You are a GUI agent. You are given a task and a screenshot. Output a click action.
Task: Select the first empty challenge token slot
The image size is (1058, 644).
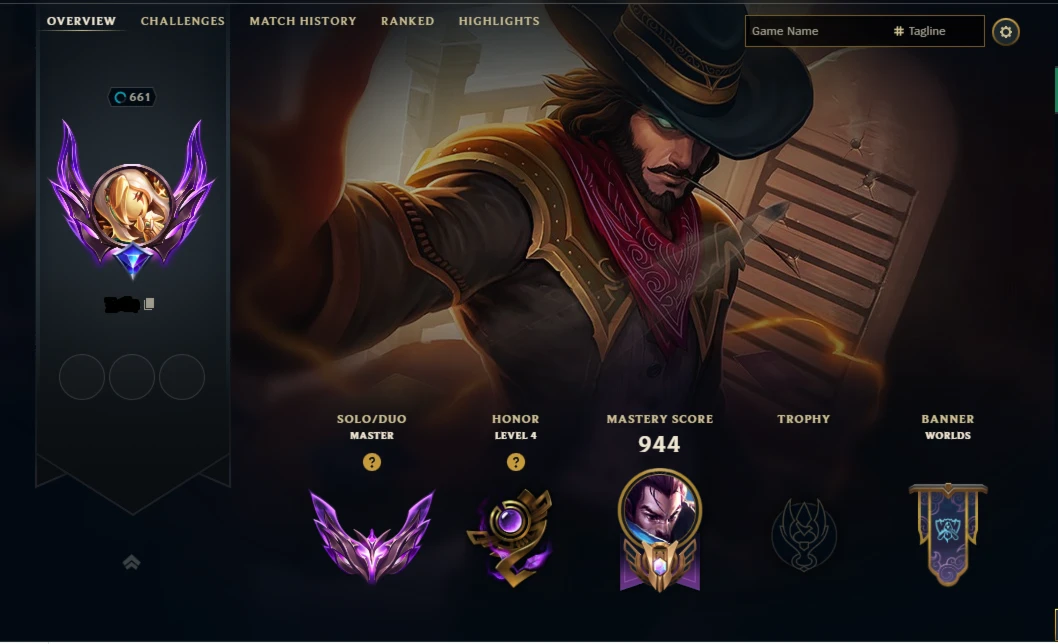[x=82, y=377]
